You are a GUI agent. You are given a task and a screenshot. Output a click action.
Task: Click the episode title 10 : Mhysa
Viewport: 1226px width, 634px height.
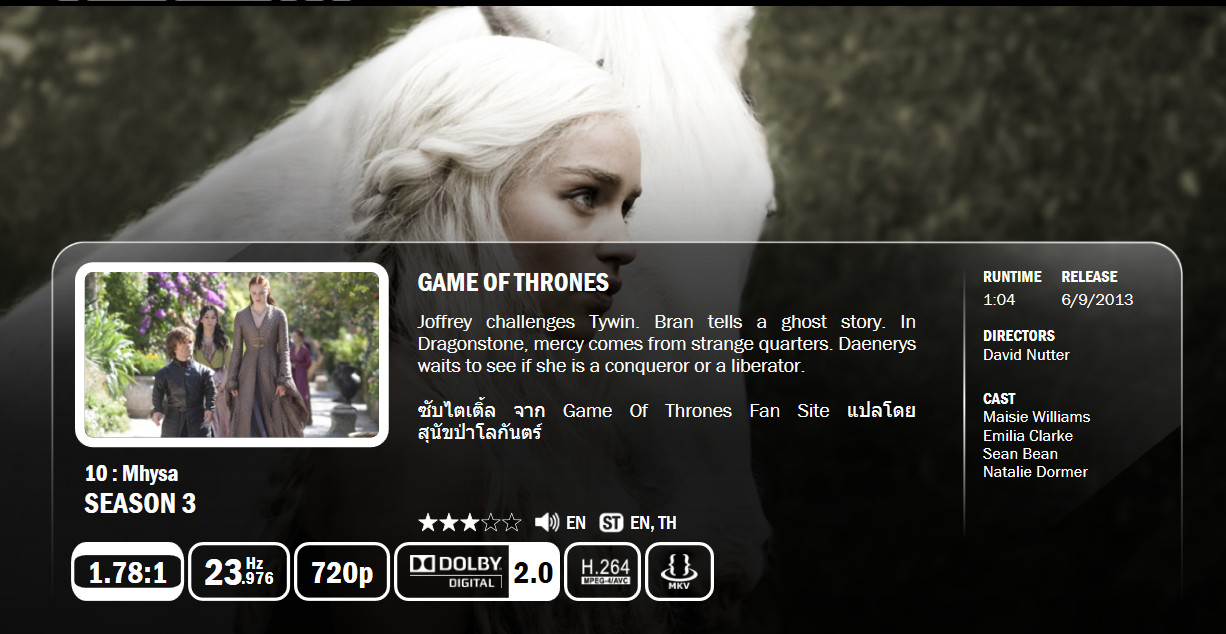pyautogui.click(x=131, y=474)
